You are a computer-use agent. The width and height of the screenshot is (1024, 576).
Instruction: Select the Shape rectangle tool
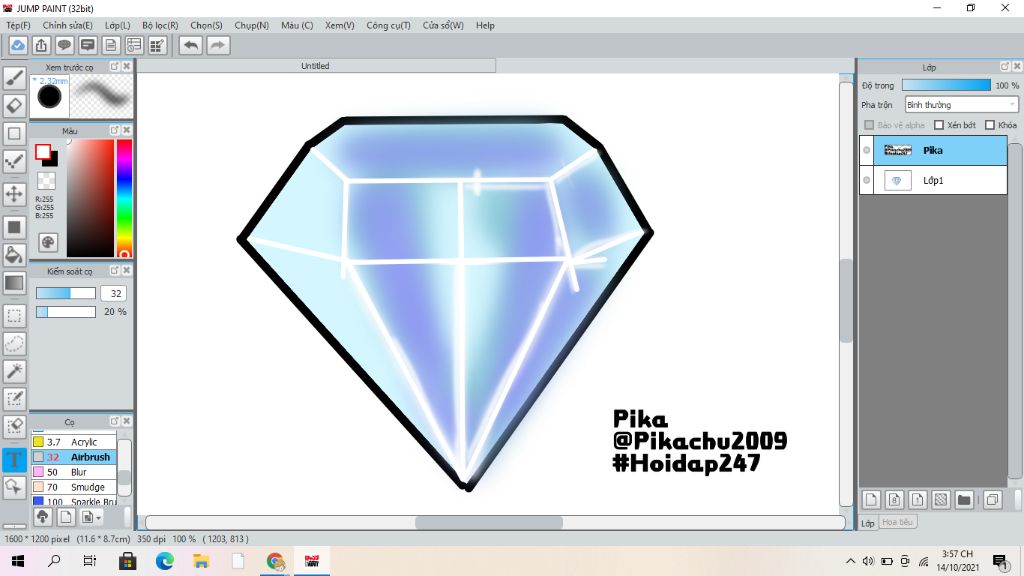(14, 134)
